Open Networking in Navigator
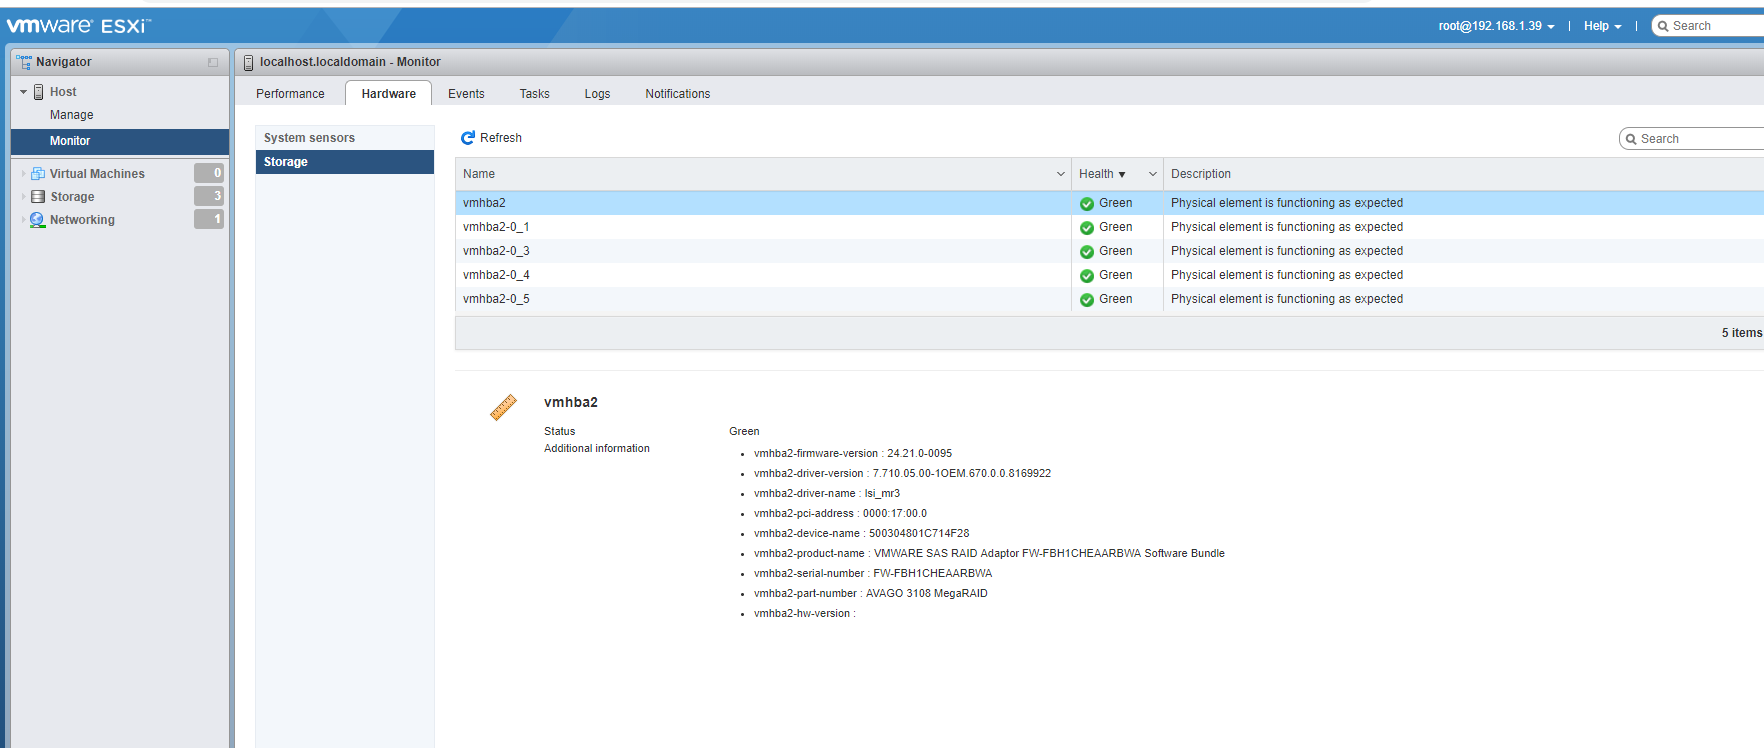Image resolution: width=1764 pixels, height=748 pixels. (82, 220)
